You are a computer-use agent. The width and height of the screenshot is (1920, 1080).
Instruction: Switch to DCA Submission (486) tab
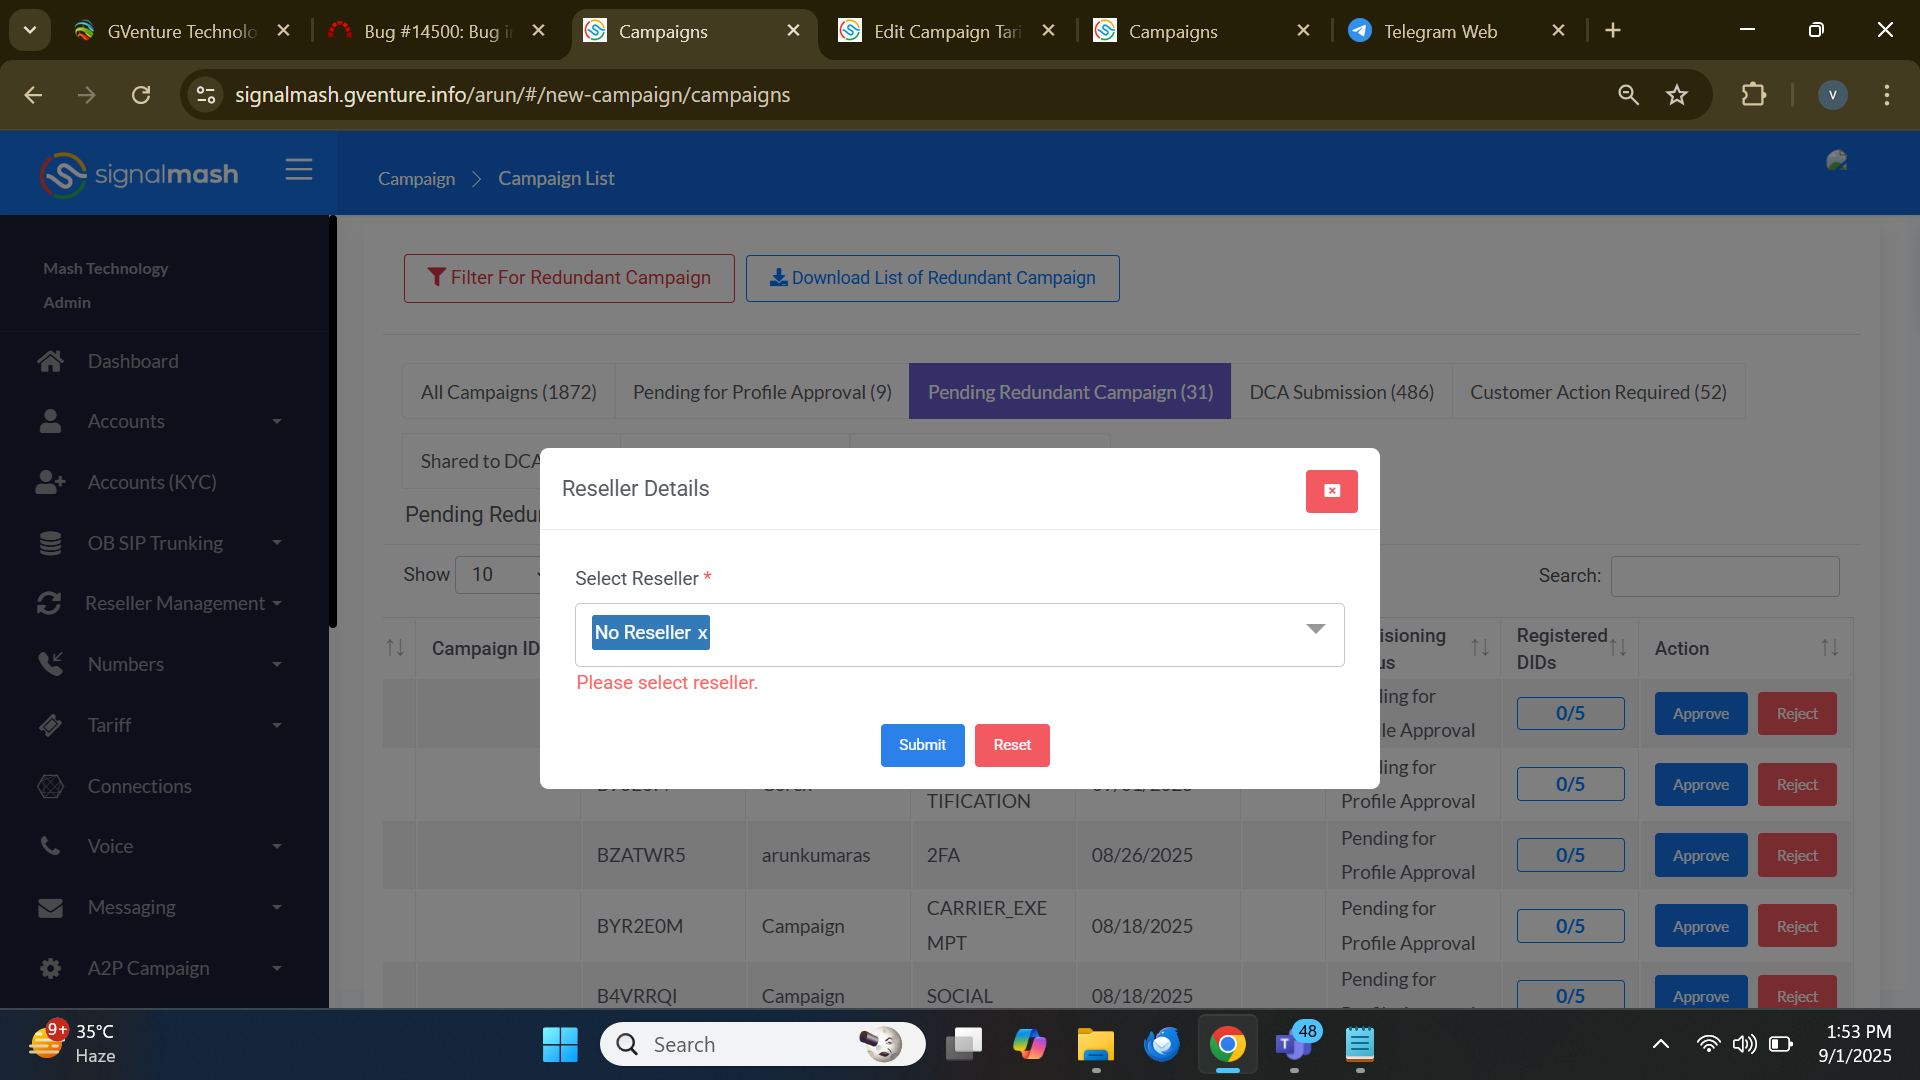(1340, 392)
